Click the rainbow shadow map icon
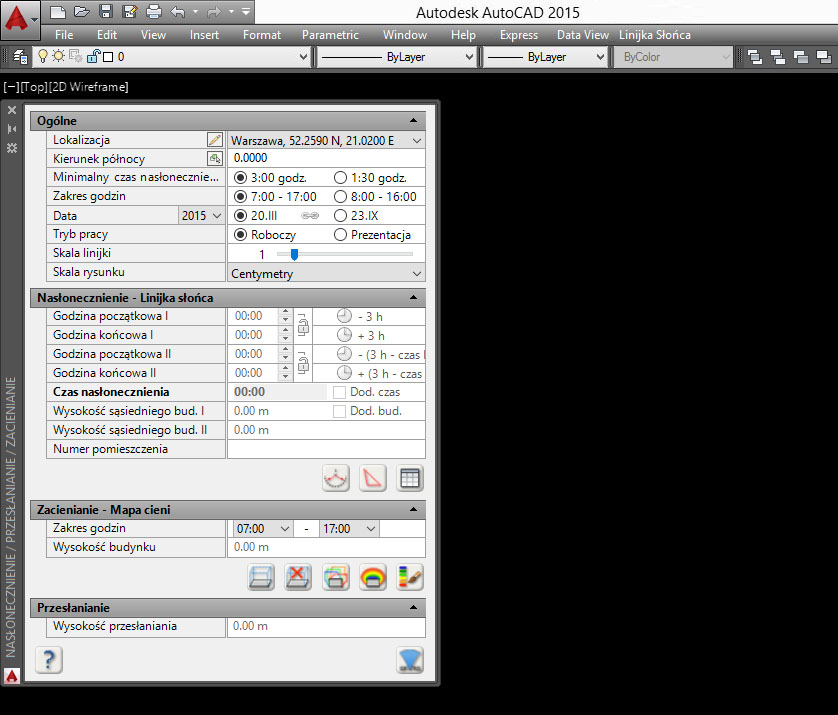The height and width of the screenshot is (715, 838). coord(373,577)
